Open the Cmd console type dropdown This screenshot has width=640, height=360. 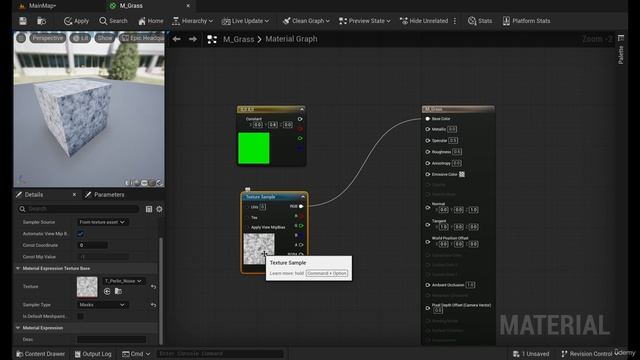click(x=136, y=354)
